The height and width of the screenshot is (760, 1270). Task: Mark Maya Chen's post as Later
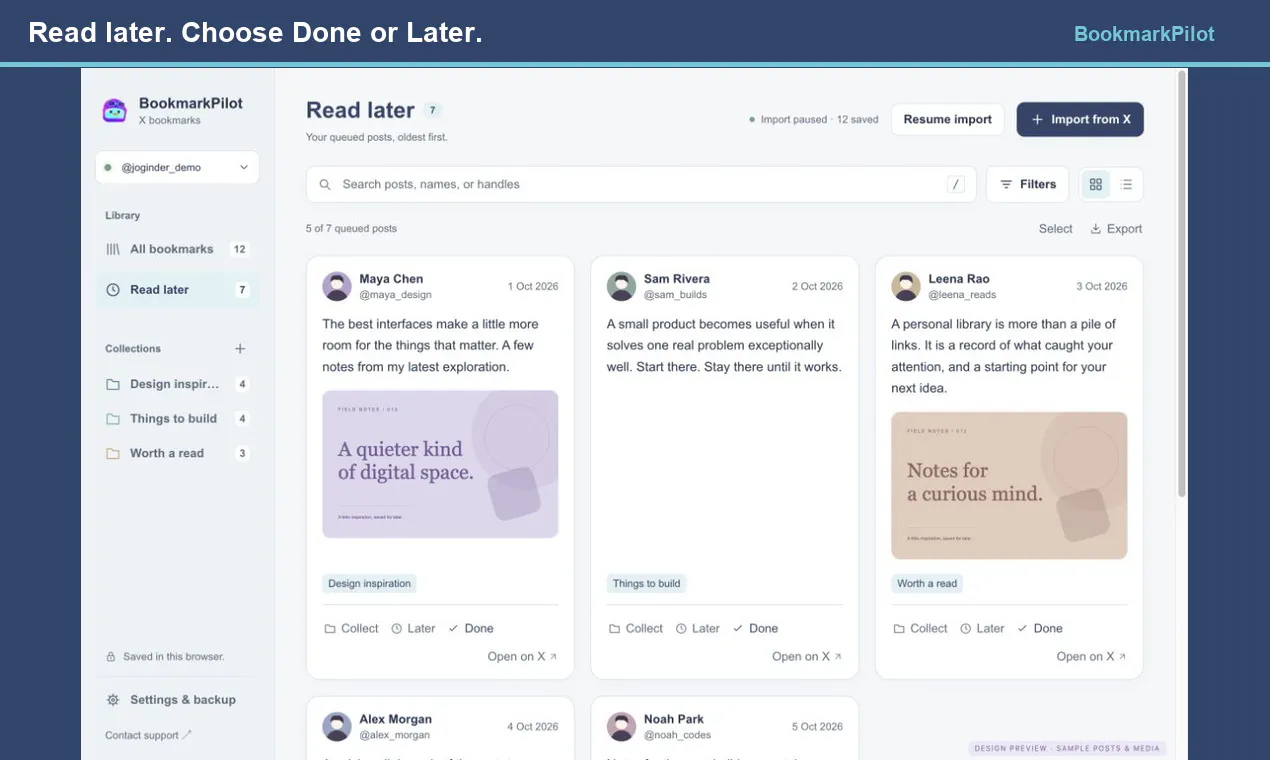(413, 629)
